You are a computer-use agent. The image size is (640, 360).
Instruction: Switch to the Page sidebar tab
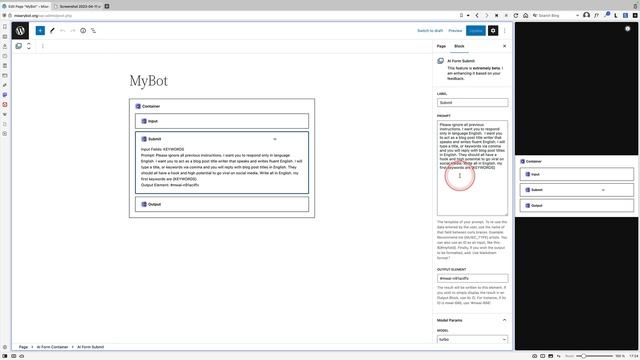tap(441, 46)
